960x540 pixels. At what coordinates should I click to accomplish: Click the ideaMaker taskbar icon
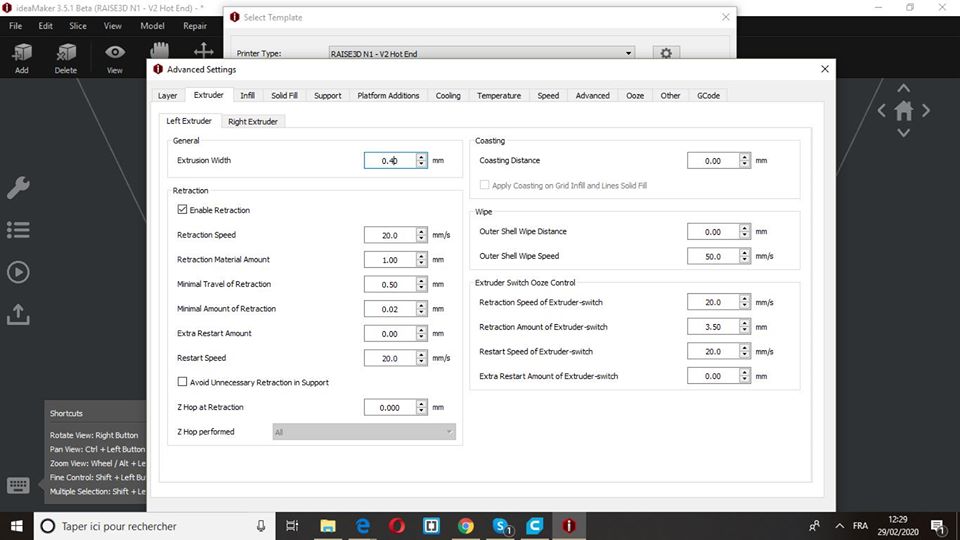[x=569, y=526]
